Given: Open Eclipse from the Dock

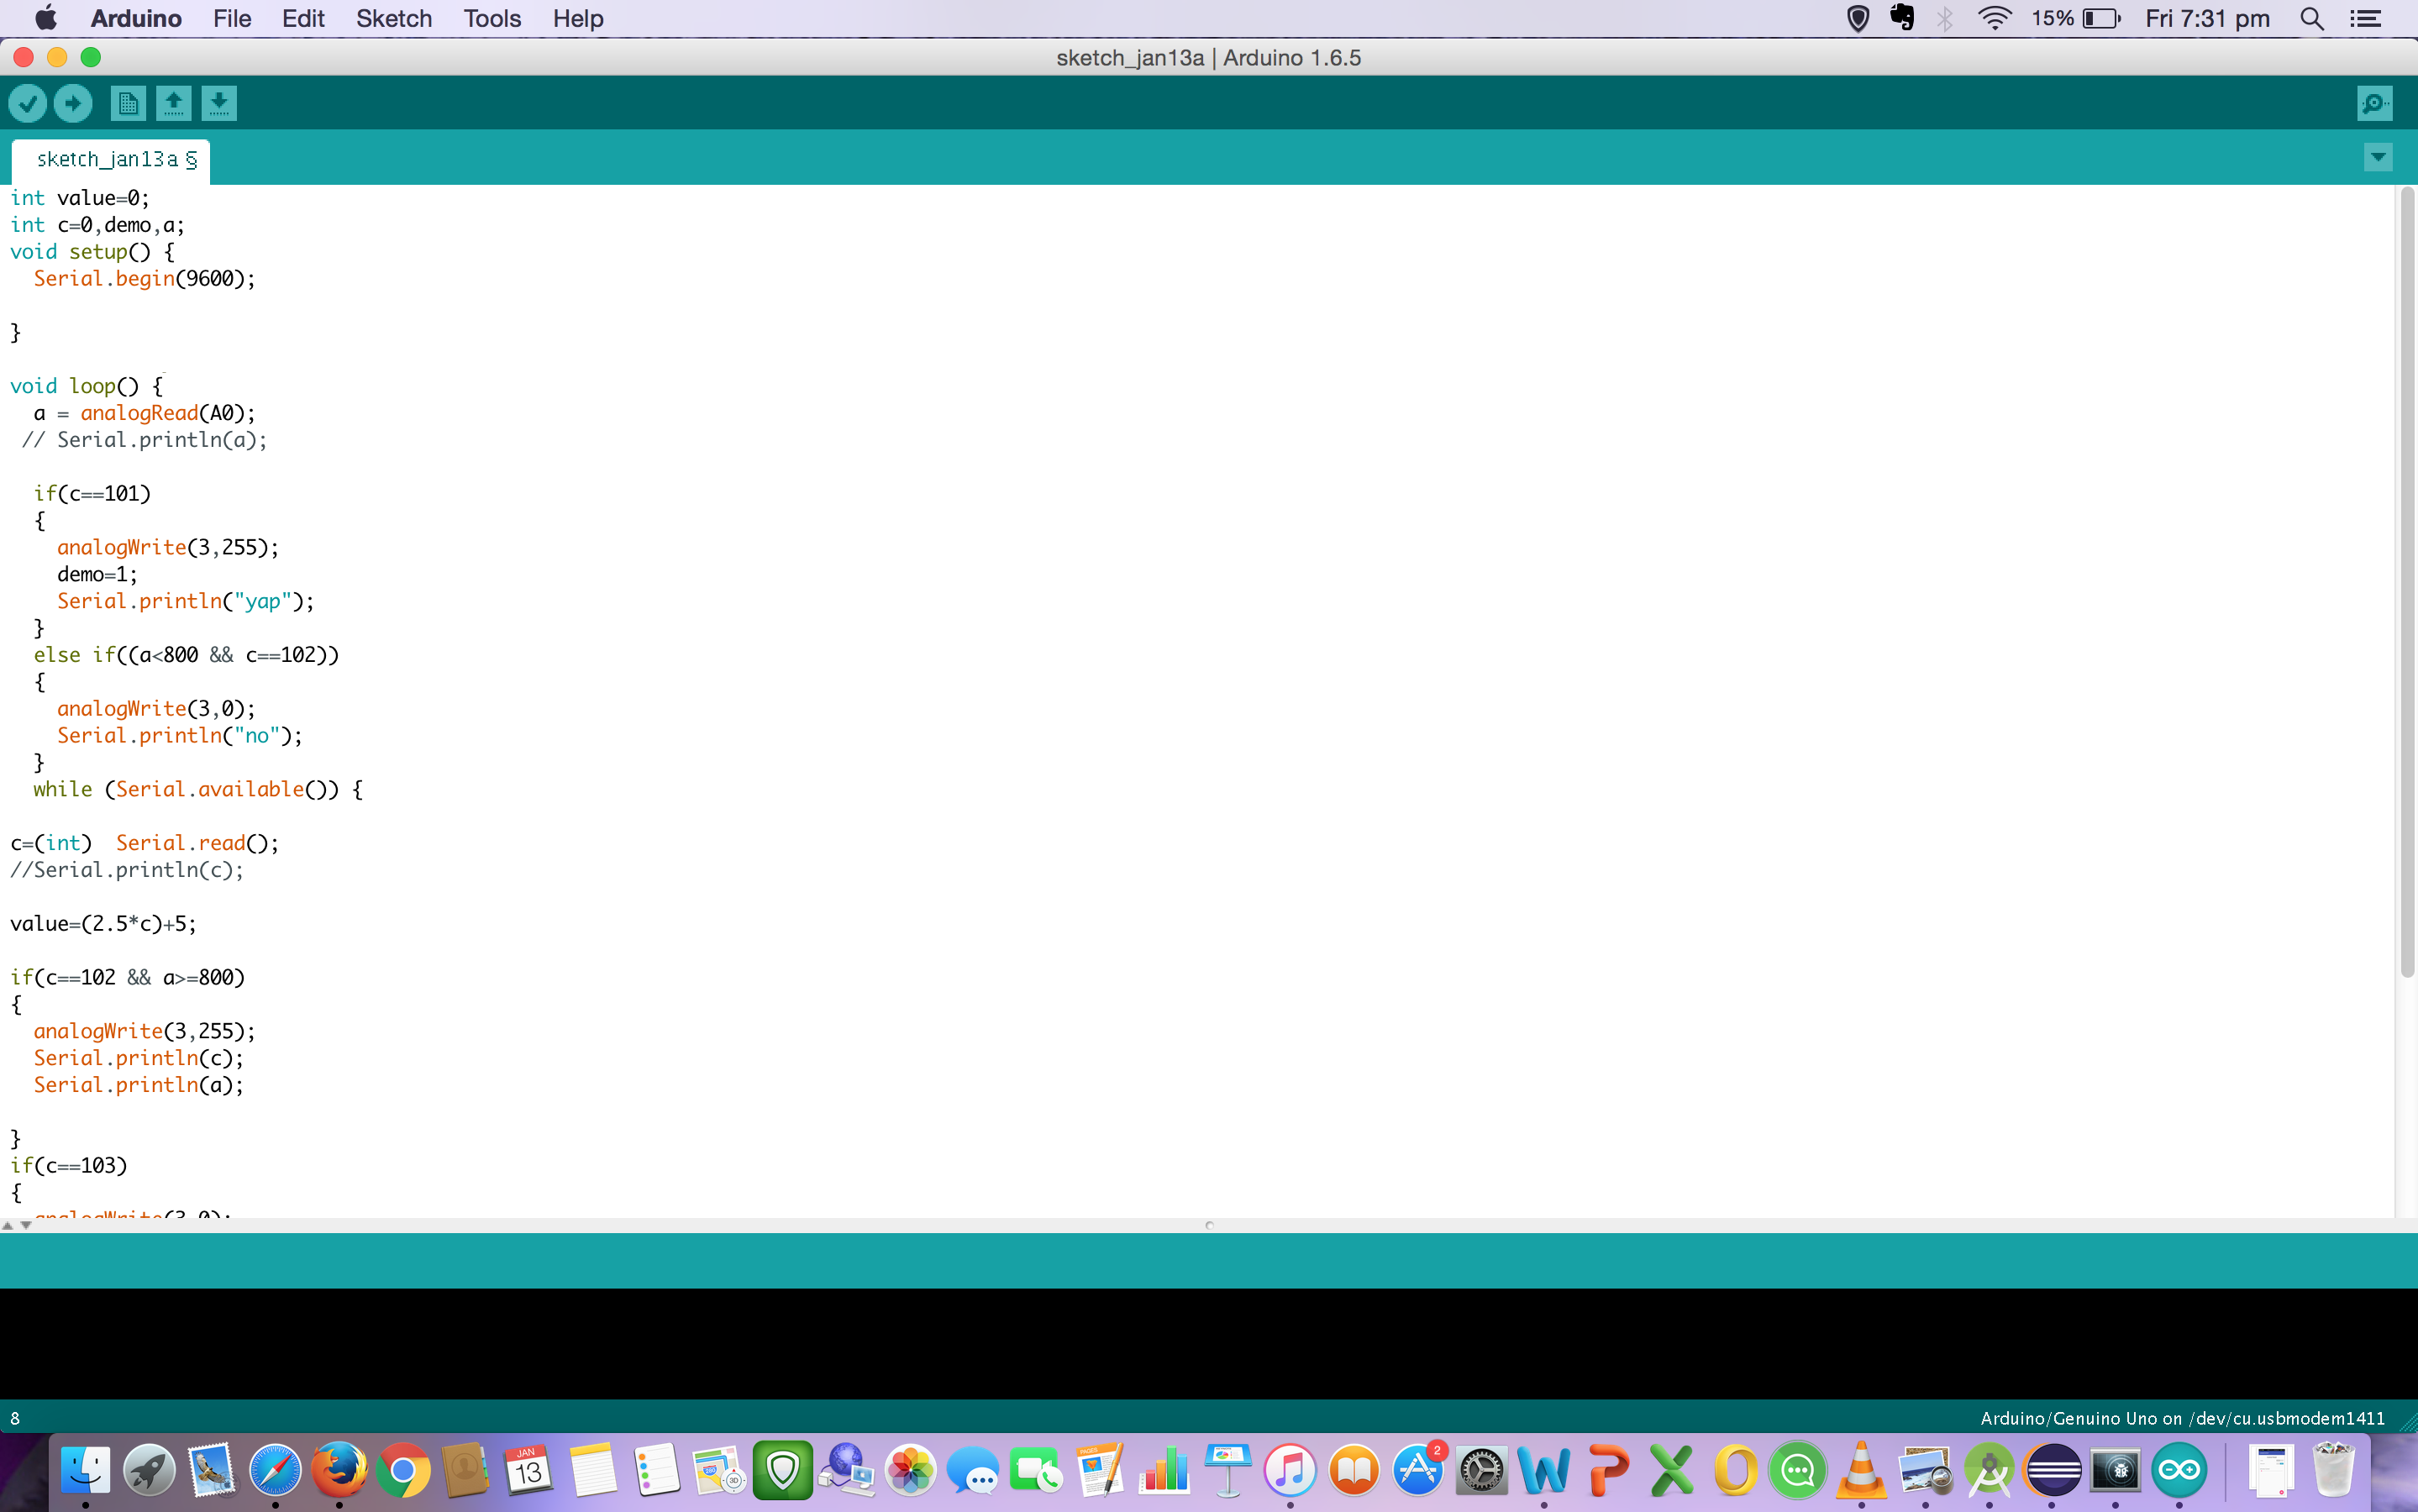Looking at the screenshot, I should (2052, 1471).
